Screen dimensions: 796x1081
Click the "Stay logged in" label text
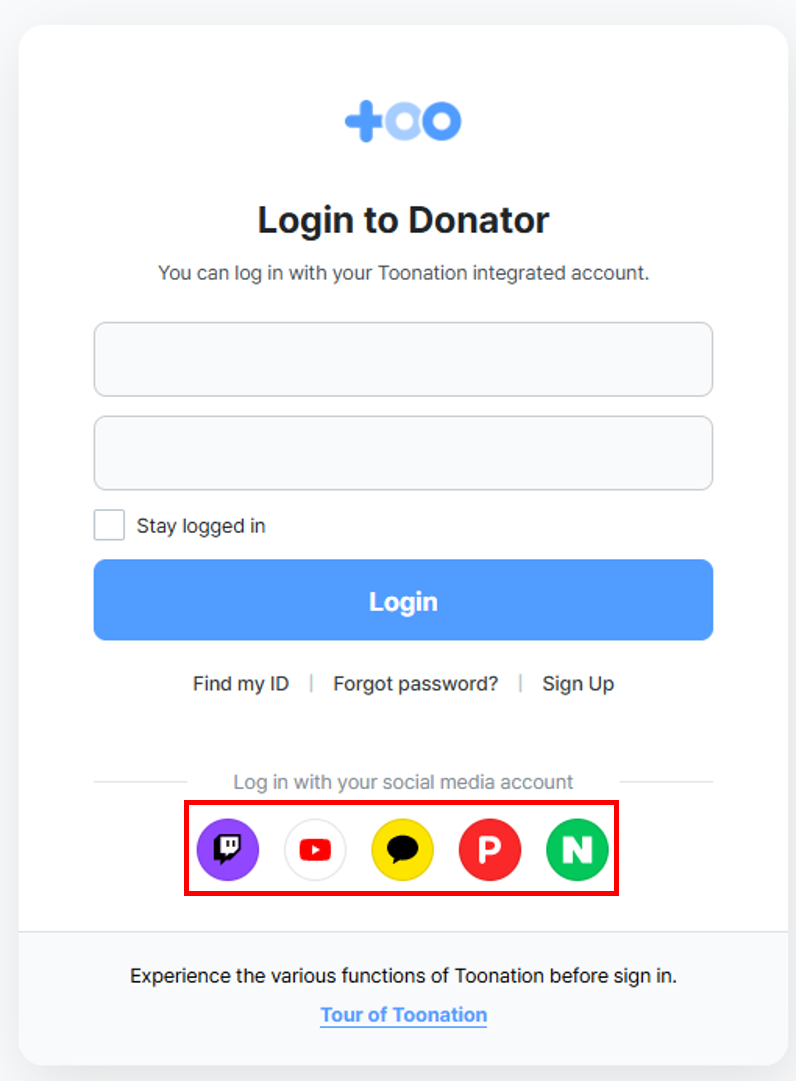201,526
